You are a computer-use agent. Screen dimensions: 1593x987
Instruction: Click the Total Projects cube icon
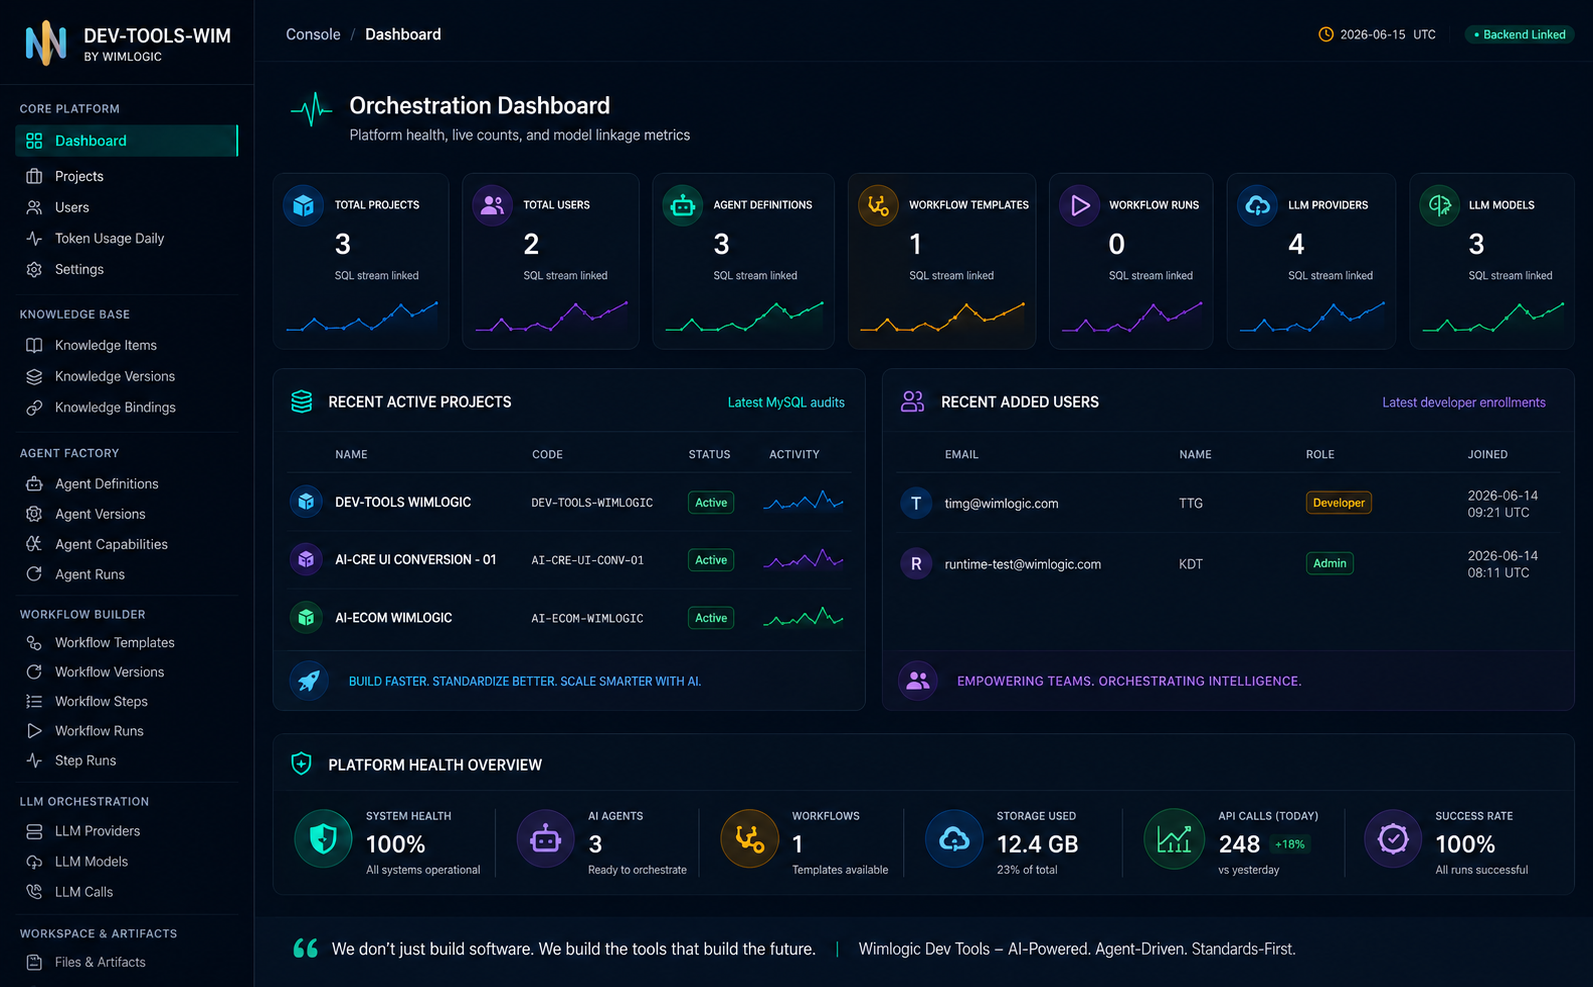[x=303, y=206]
